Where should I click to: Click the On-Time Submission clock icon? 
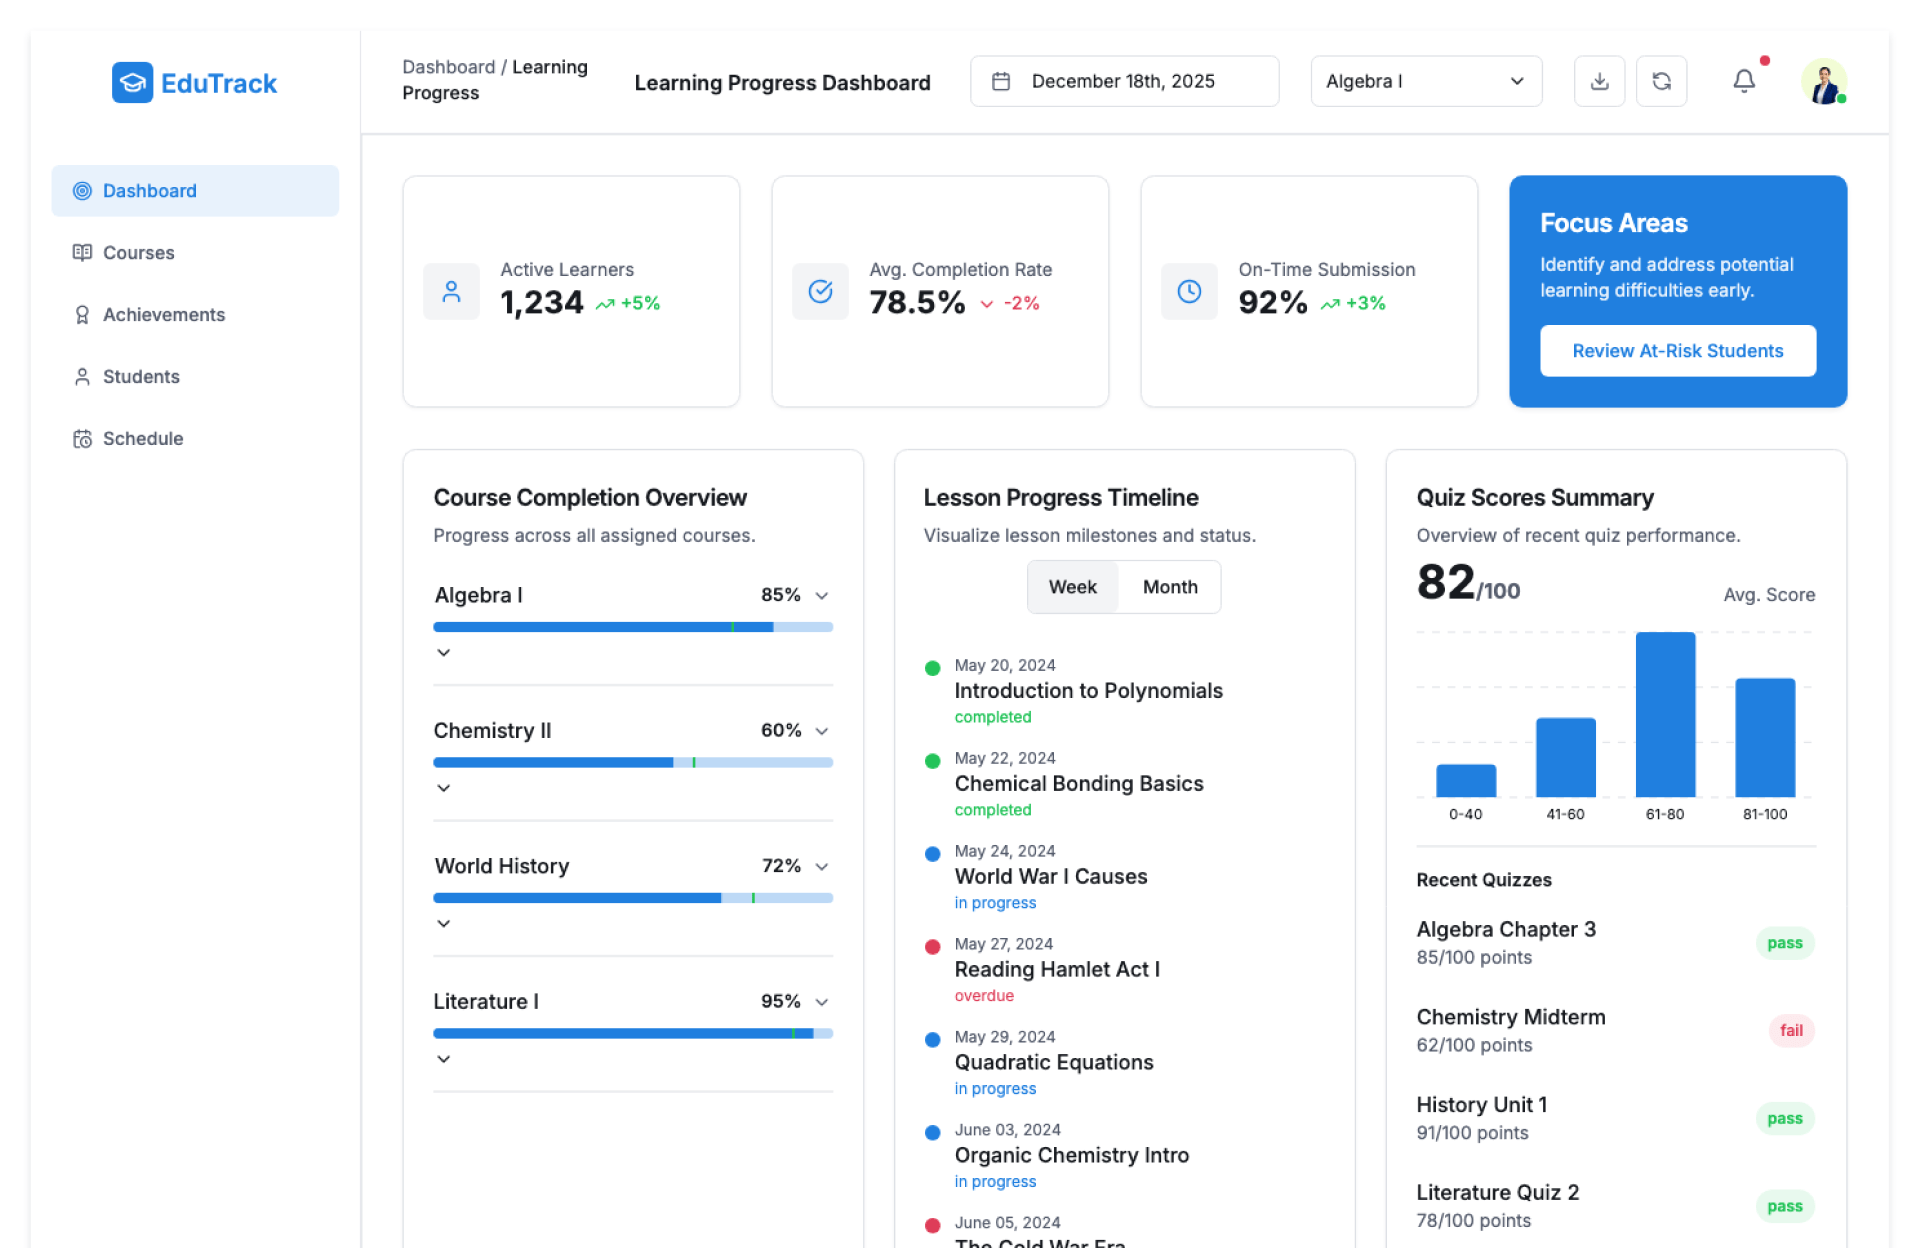coord(1189,291)
